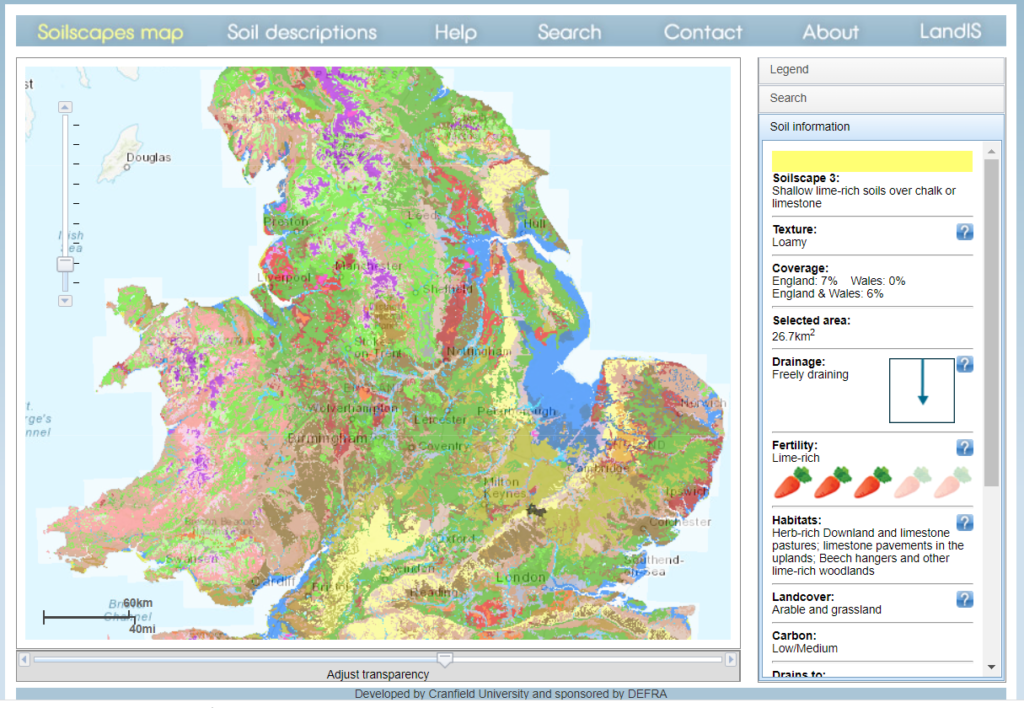Click the Peterborough label on the map
The height and width of the screenshot is (708, 1024).
coord(517,411)
